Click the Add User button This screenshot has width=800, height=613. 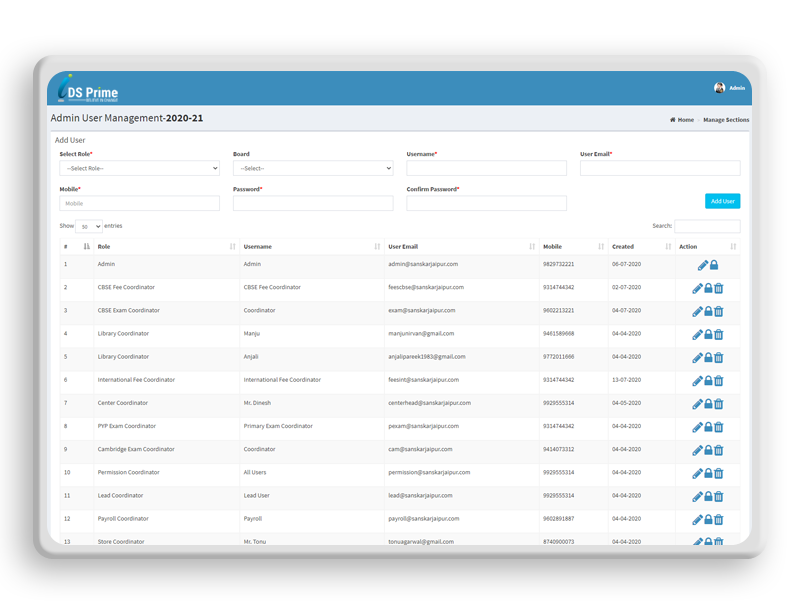click(722, 201)
